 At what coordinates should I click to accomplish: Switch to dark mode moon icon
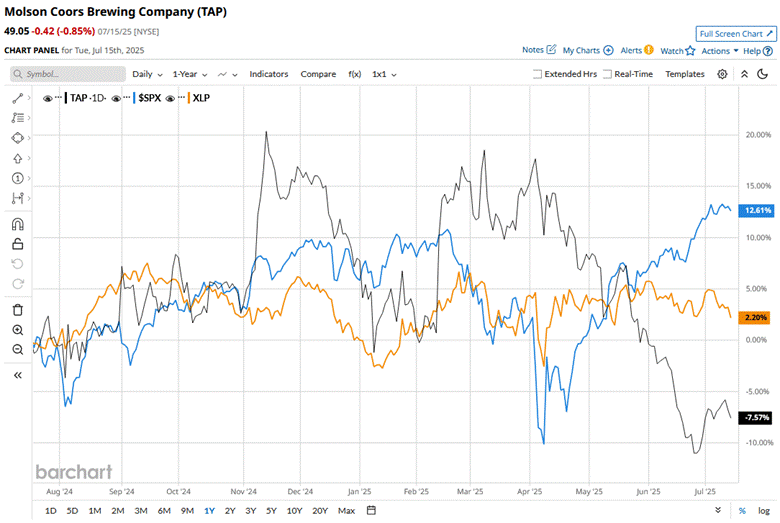point(762,74)
